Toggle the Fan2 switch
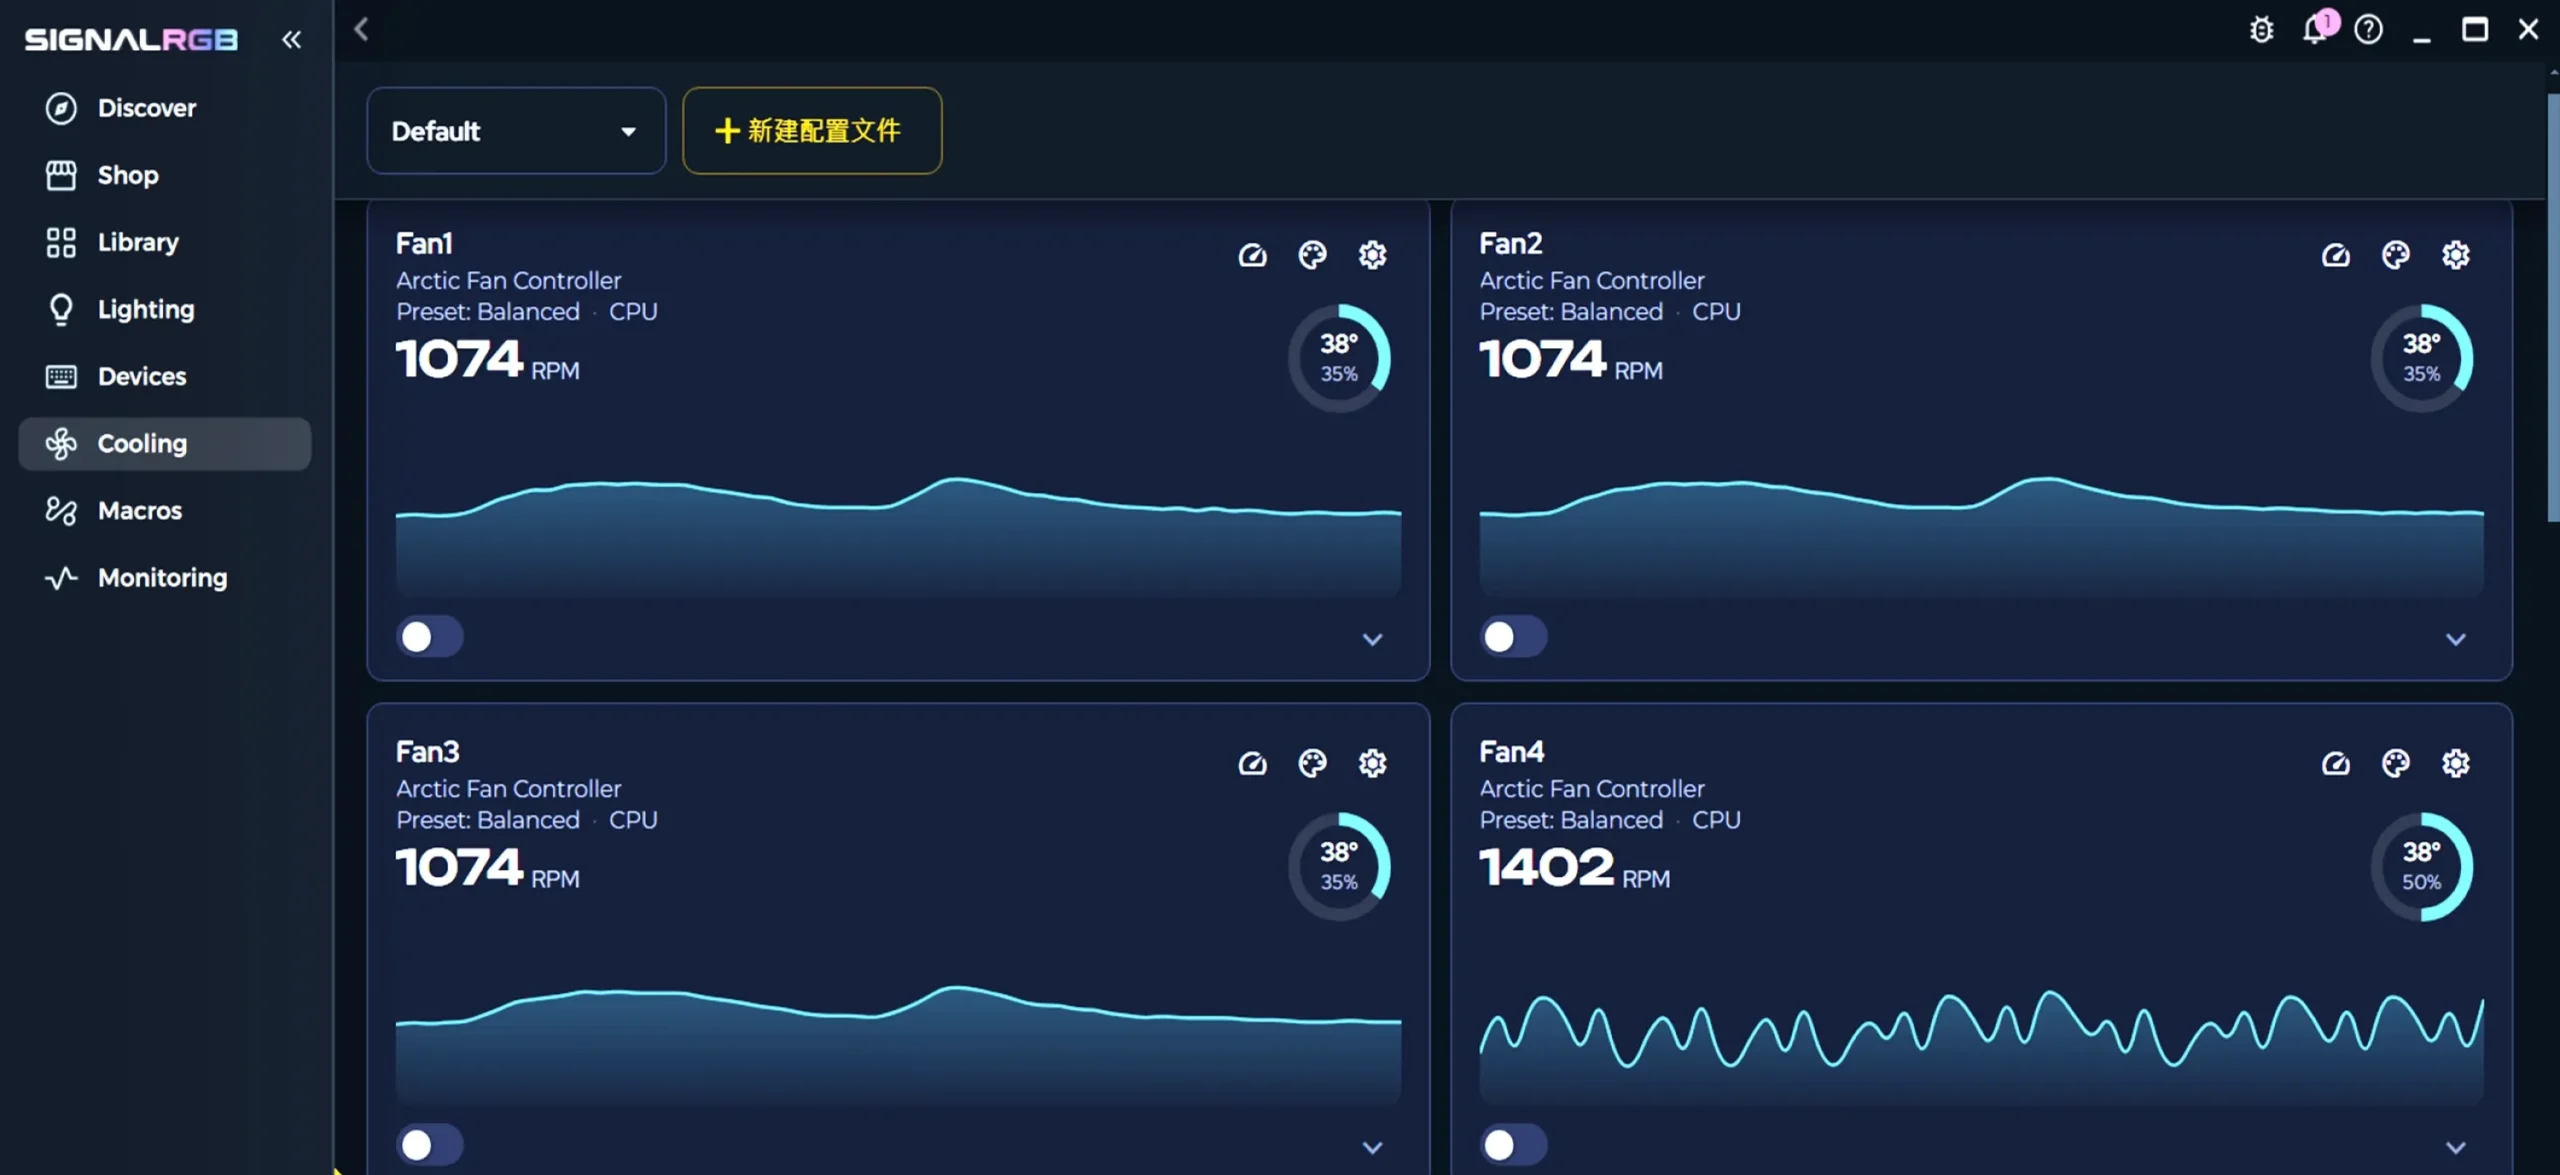The image size is (2560, 1175). point(1513,636)
